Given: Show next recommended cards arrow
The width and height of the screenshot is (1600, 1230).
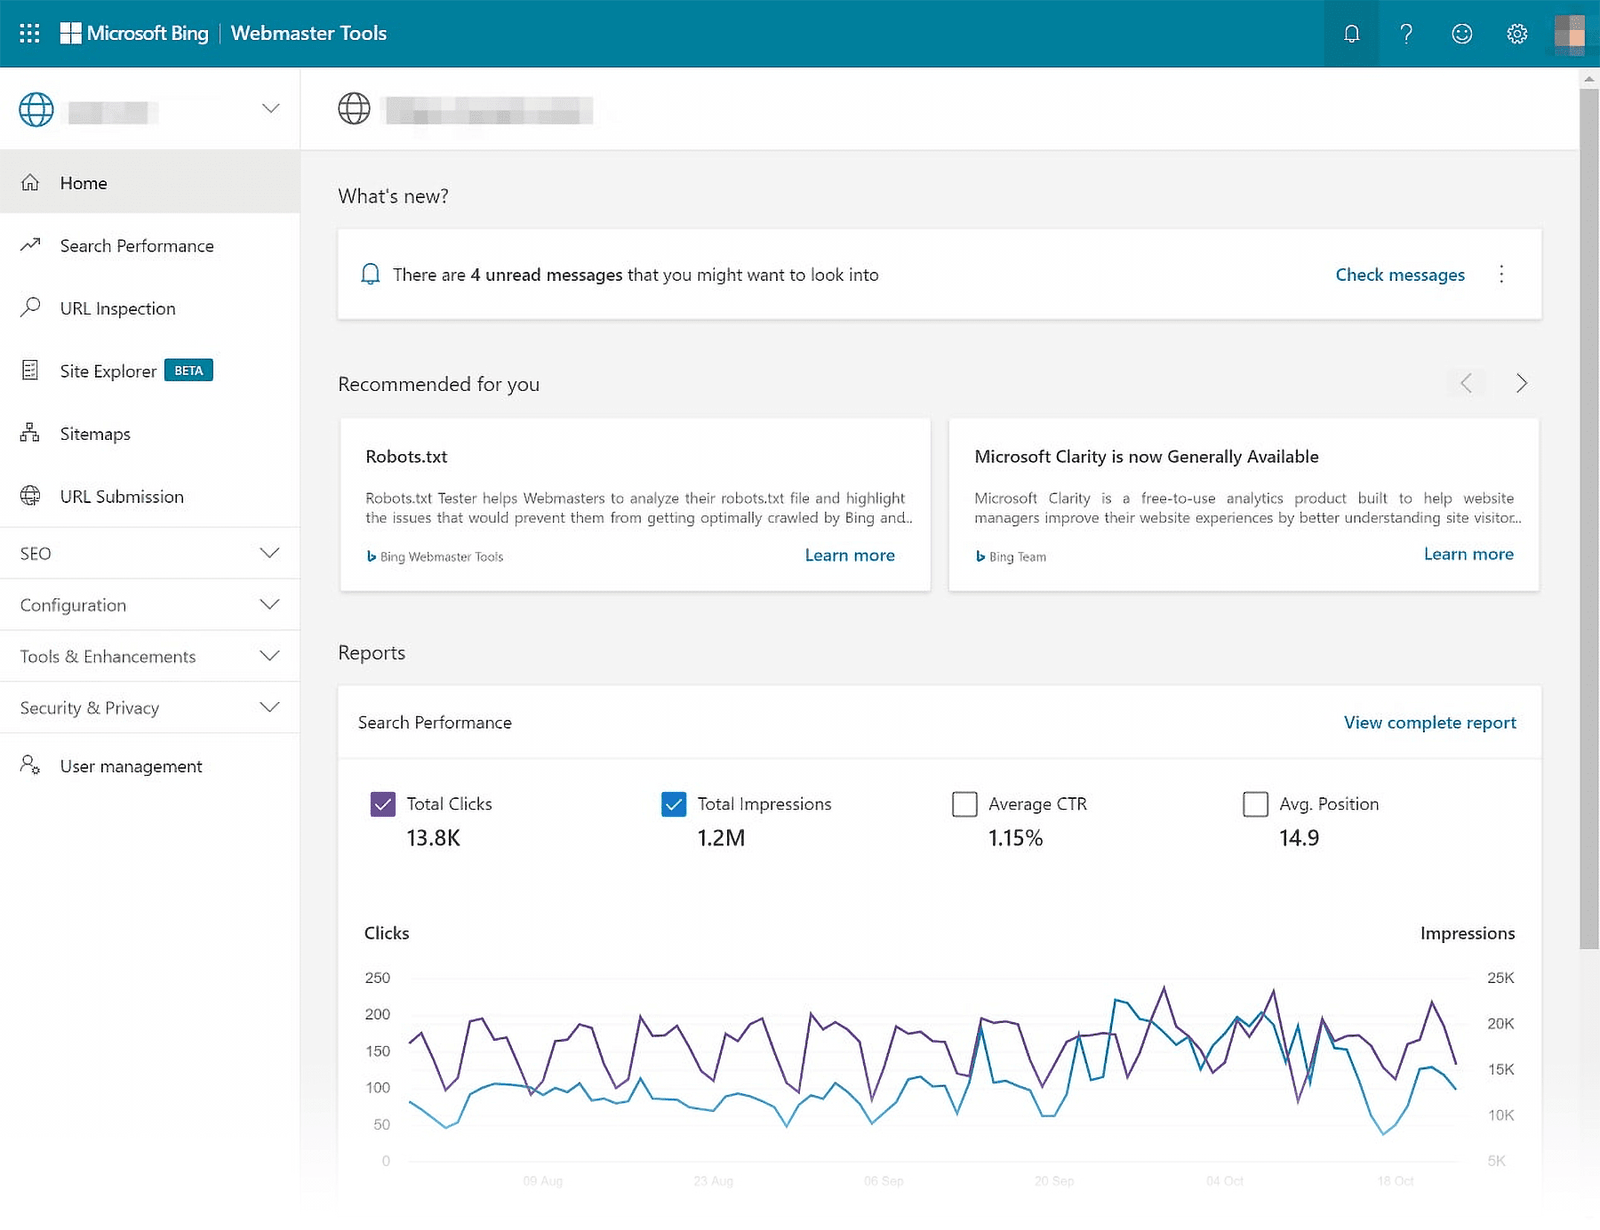Looking at the screenshot, I should click(1521, 383).
